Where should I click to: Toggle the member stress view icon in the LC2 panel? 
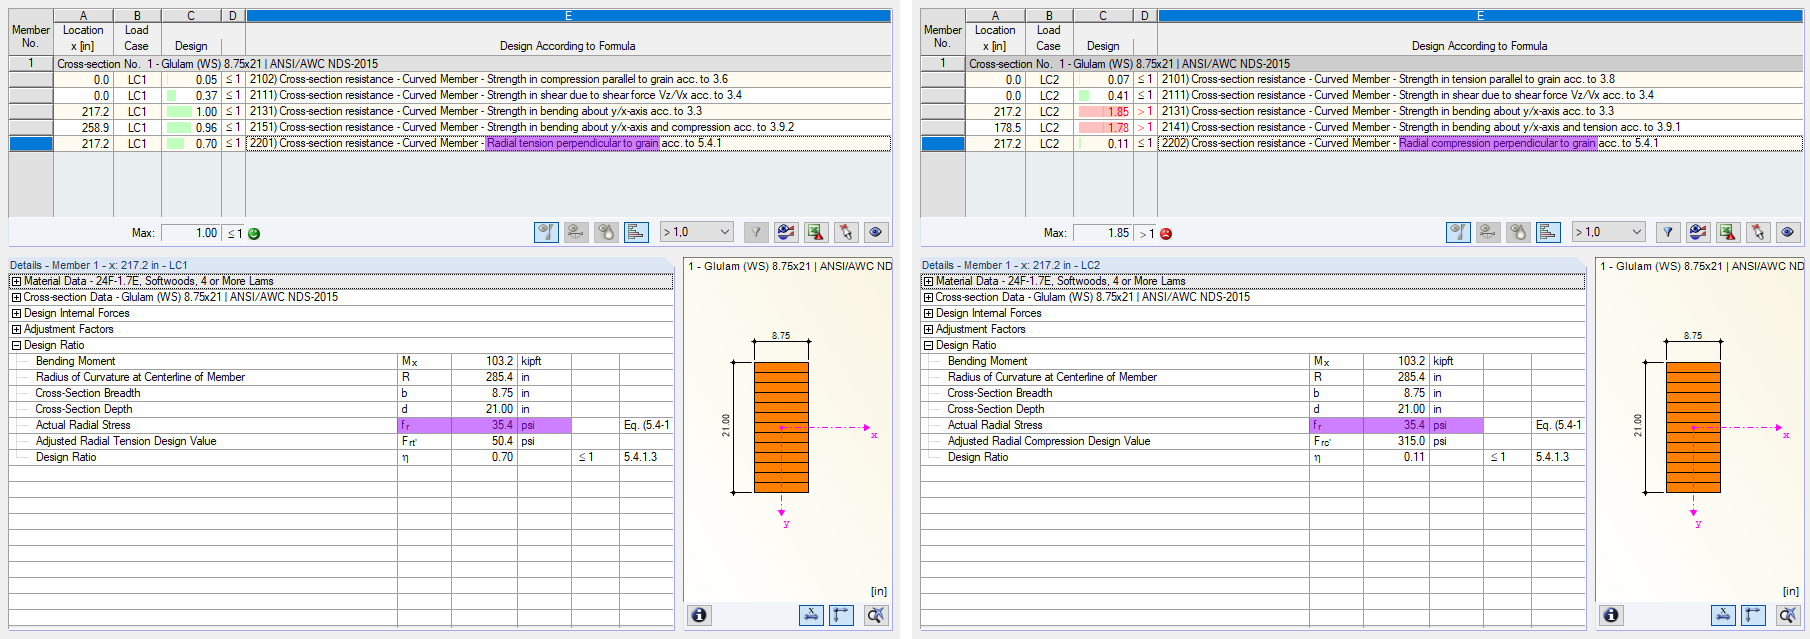[x=1458, y=232]
